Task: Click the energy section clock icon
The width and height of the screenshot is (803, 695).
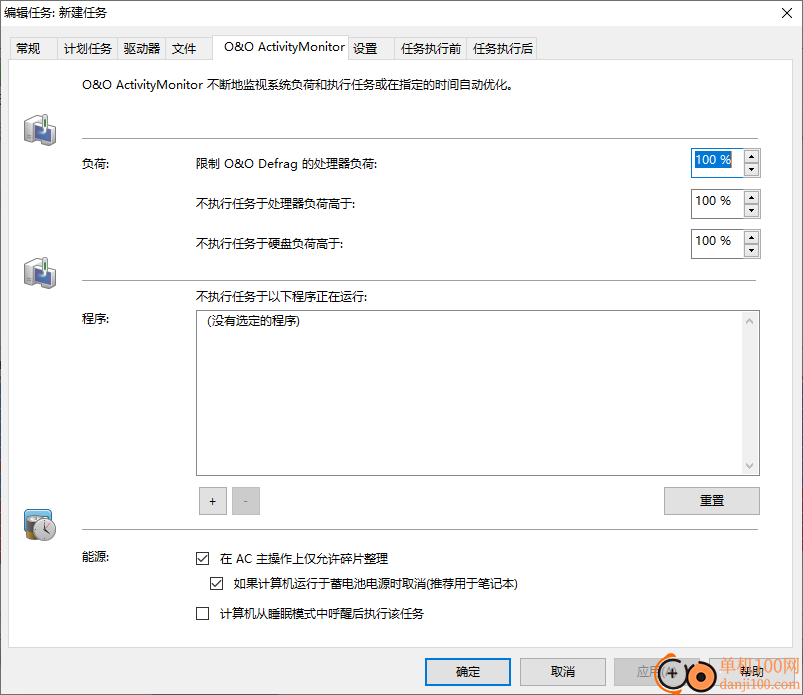Action: point(40,525)
